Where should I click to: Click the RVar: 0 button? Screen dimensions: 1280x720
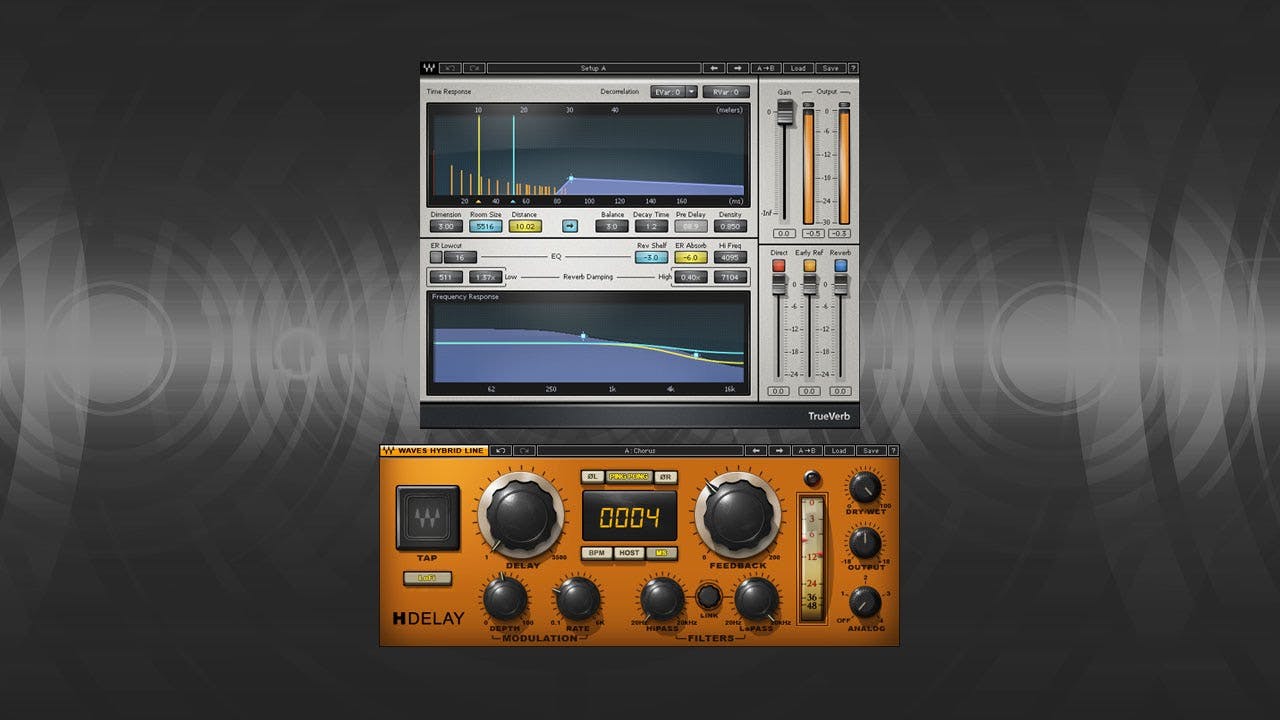point(725,92)
